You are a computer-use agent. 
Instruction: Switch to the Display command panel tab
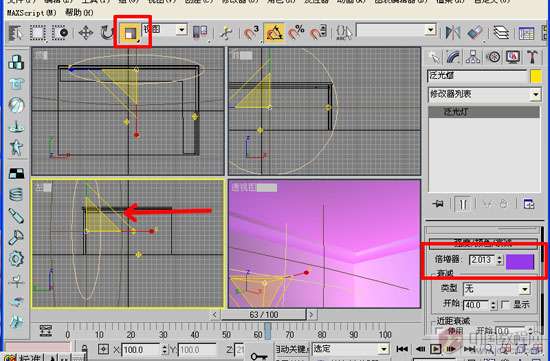point(513,57)
